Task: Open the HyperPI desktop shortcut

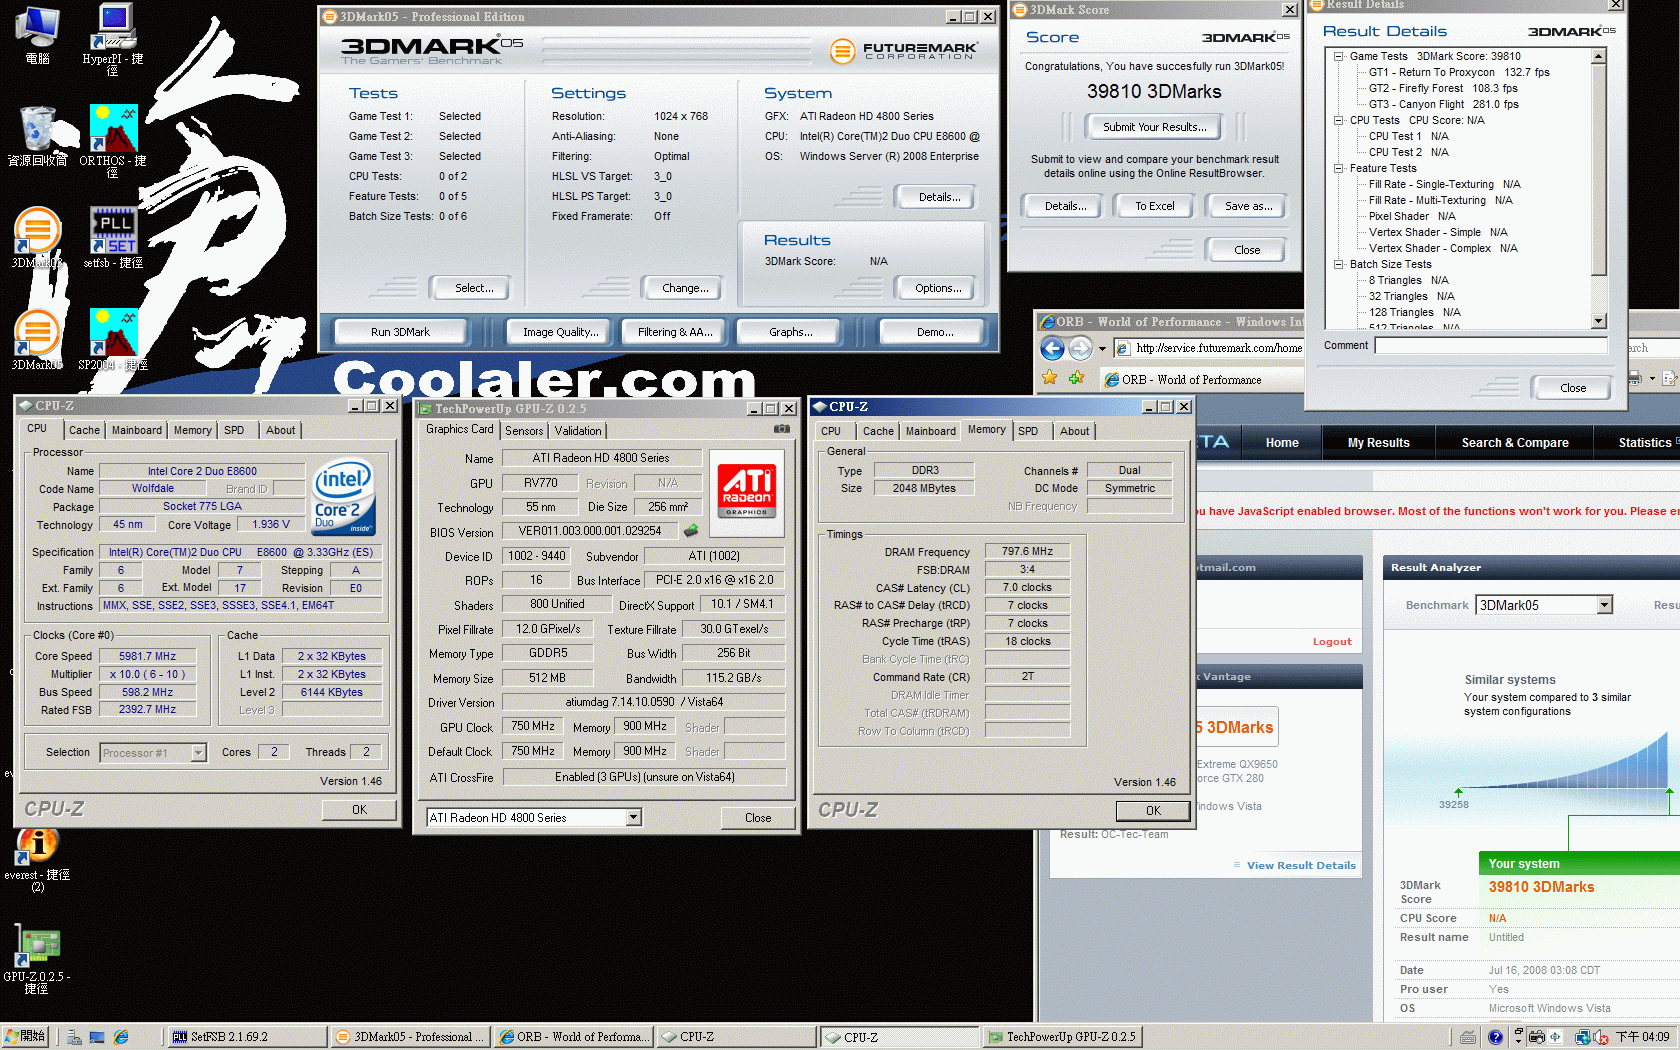Action: click(x=113, y=39)
